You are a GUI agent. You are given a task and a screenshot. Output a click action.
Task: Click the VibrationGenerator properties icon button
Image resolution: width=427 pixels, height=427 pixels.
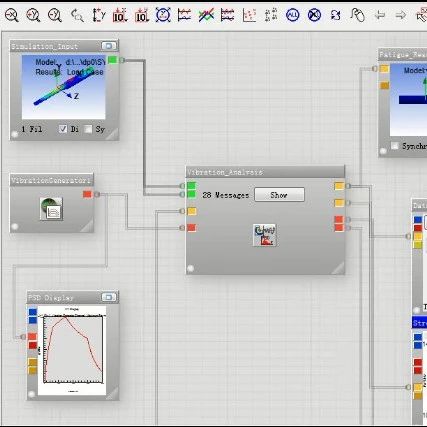click(x=51, y=209)
